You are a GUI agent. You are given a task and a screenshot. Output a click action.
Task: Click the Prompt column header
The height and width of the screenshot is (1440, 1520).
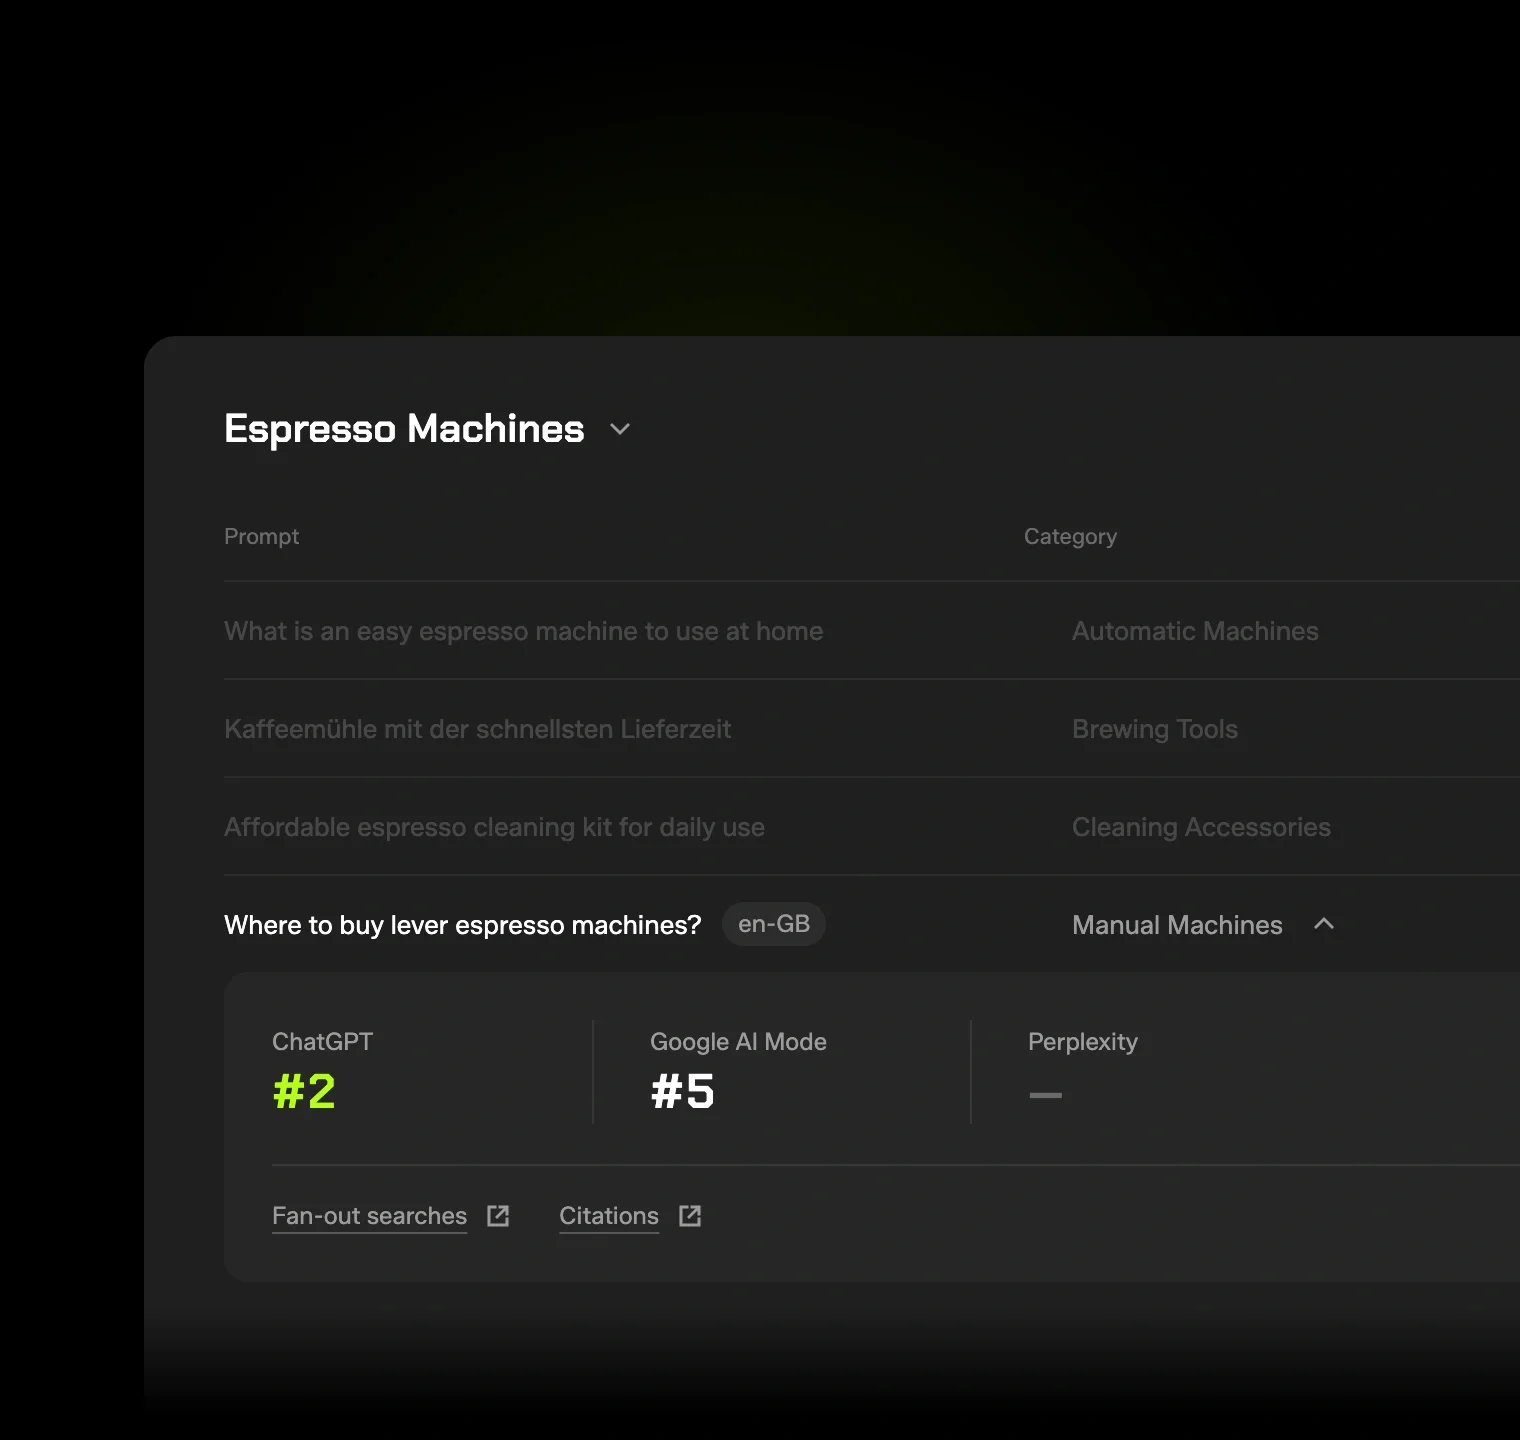tap(261, 536)
